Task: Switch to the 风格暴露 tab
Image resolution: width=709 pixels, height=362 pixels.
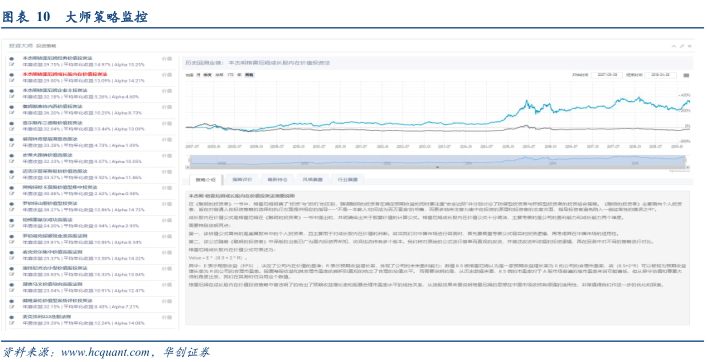Action: [312, 180]
